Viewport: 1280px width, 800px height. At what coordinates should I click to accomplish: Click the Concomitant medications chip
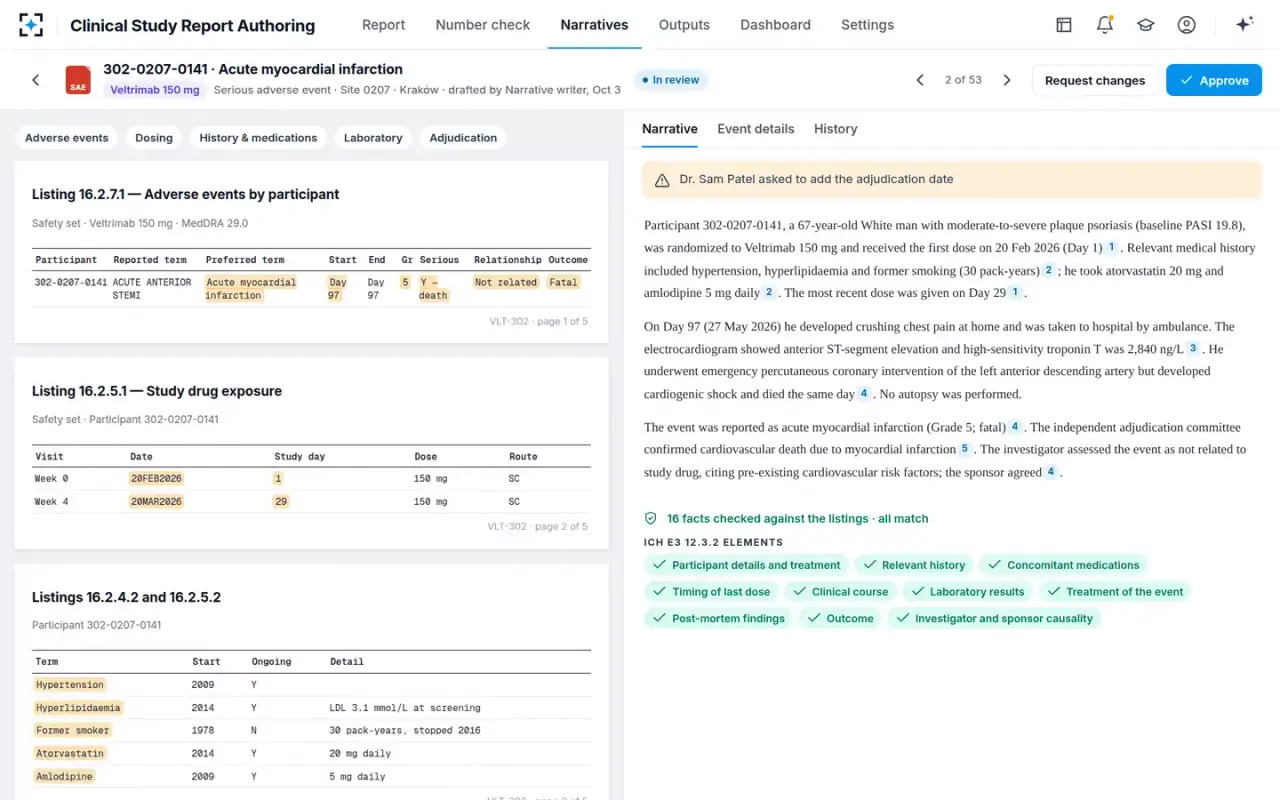1063,565
